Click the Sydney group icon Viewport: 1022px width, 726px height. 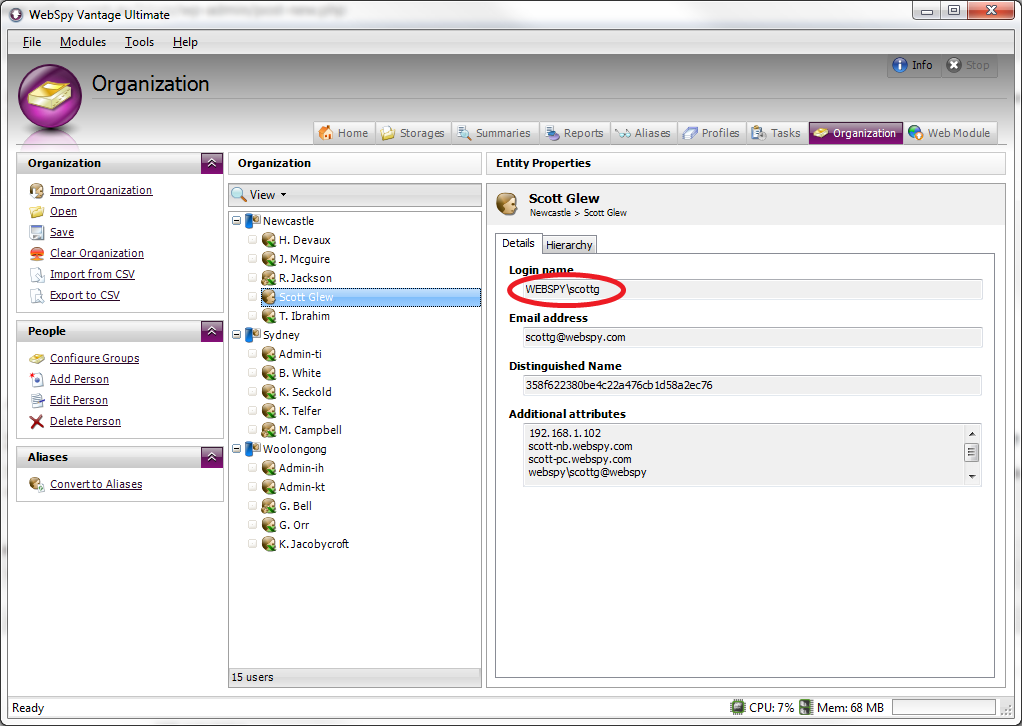click(x=253, y=335)
